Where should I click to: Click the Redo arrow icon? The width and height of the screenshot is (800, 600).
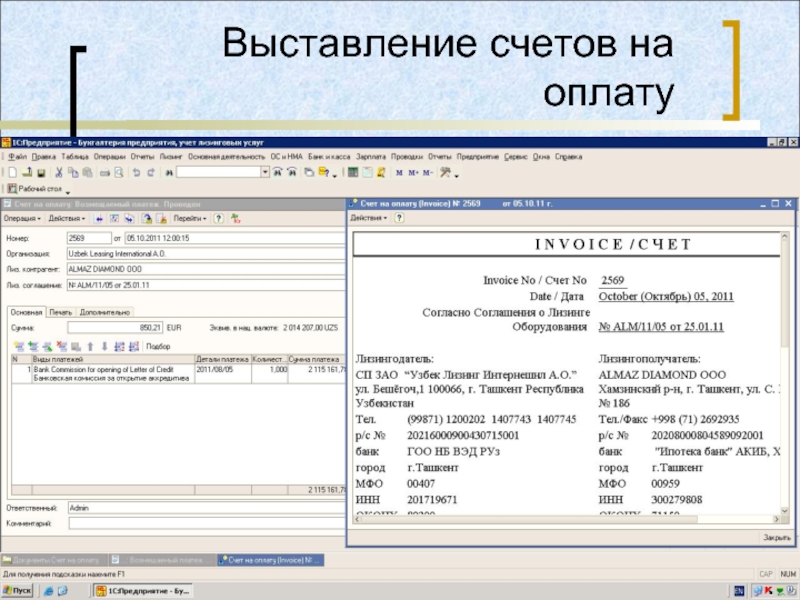[x=151, y=172]
